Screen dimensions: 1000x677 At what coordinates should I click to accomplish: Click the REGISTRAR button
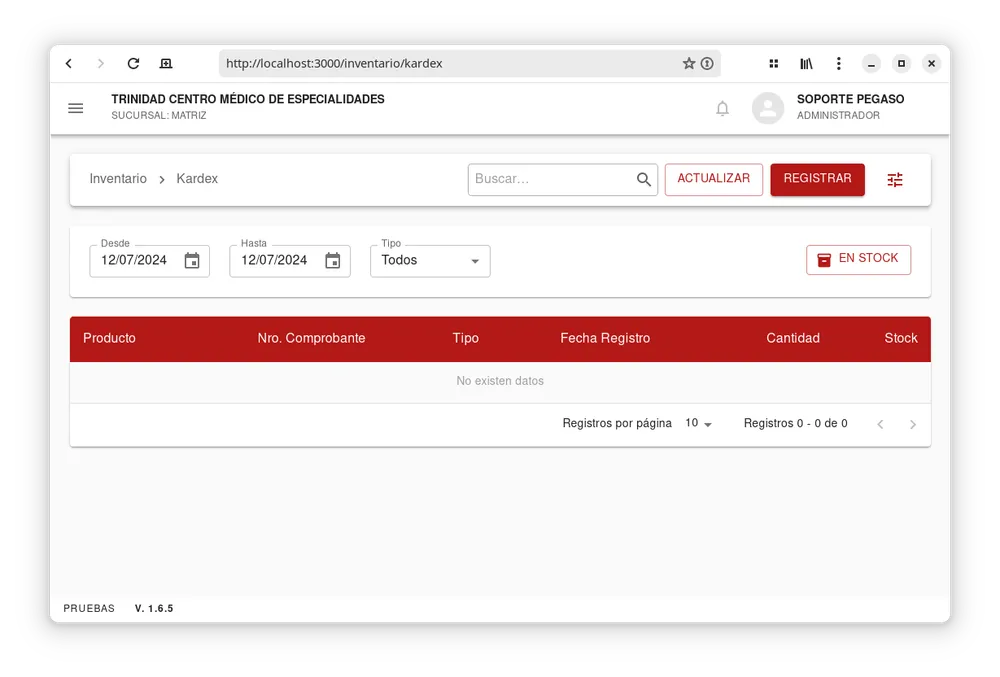(818, 179)
